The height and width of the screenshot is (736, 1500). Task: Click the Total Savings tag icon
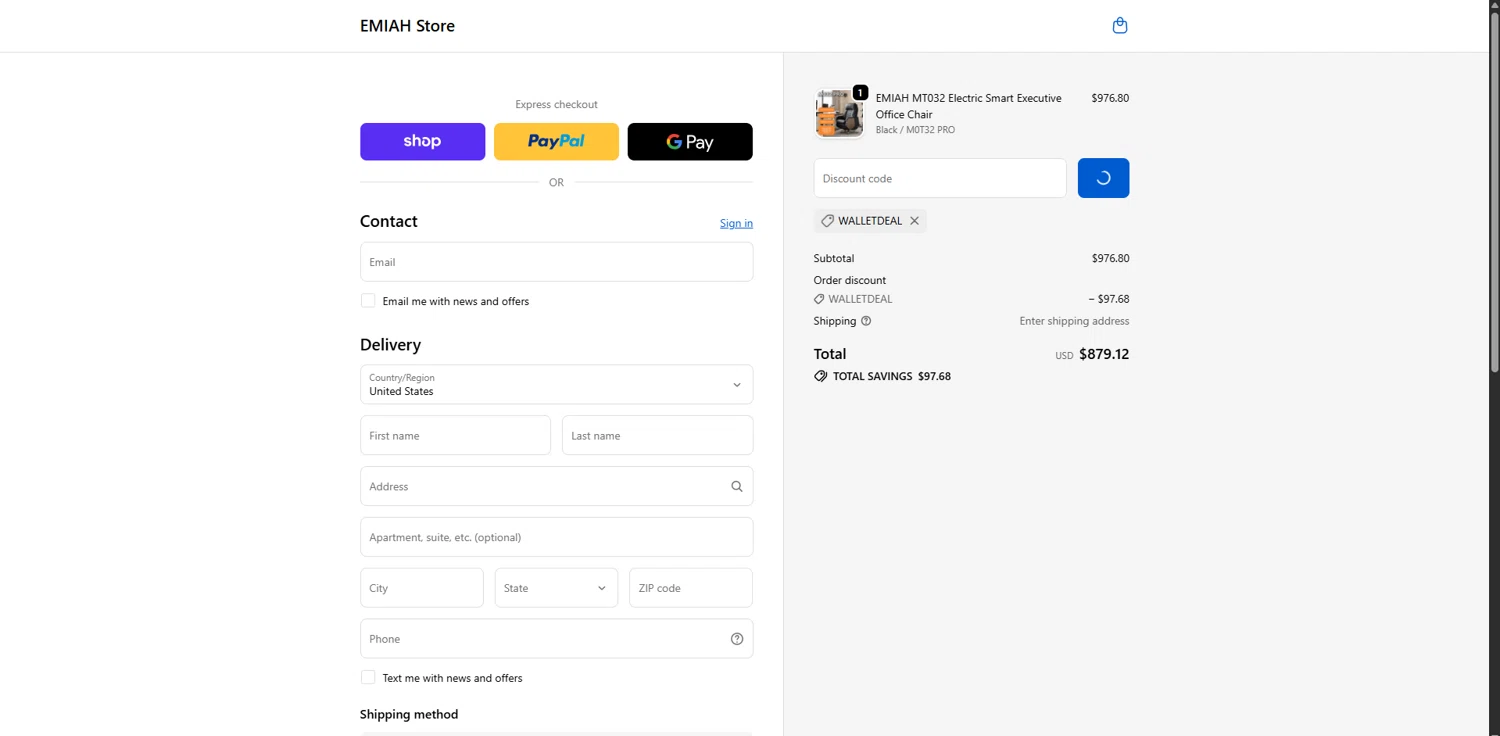click(821, 377)
